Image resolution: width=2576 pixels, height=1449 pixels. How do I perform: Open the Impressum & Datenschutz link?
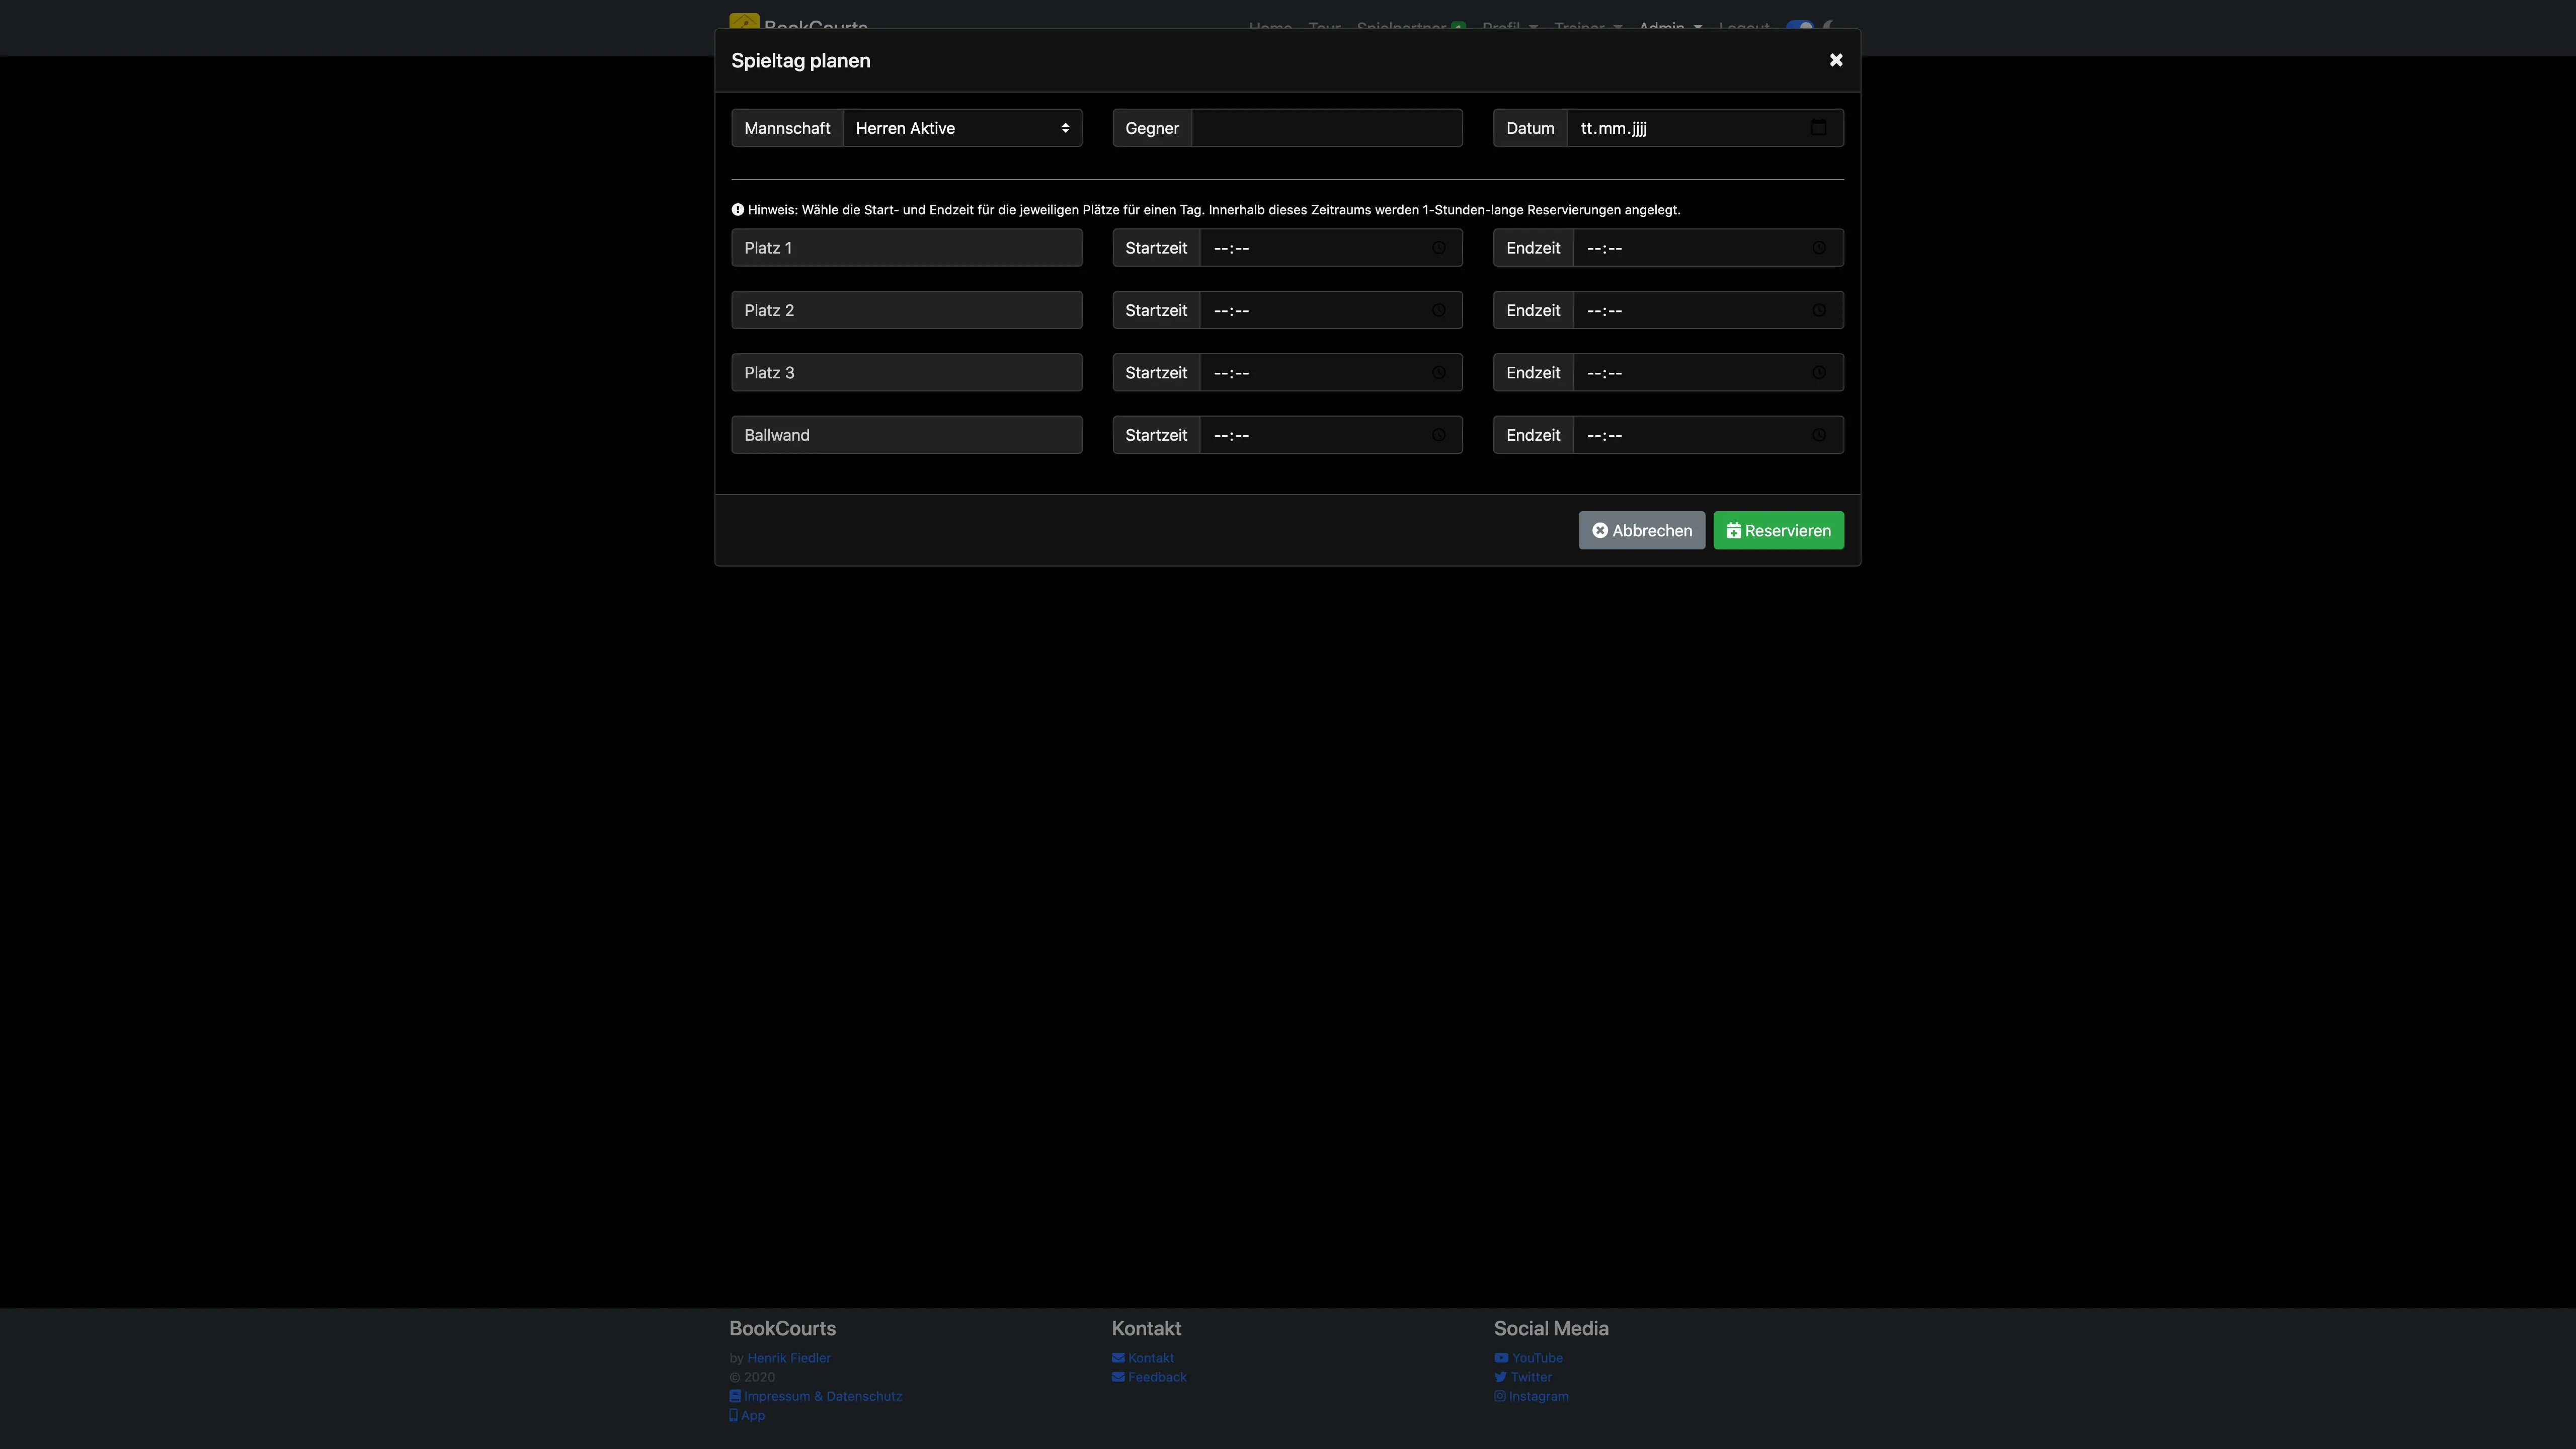[815, 1396]
